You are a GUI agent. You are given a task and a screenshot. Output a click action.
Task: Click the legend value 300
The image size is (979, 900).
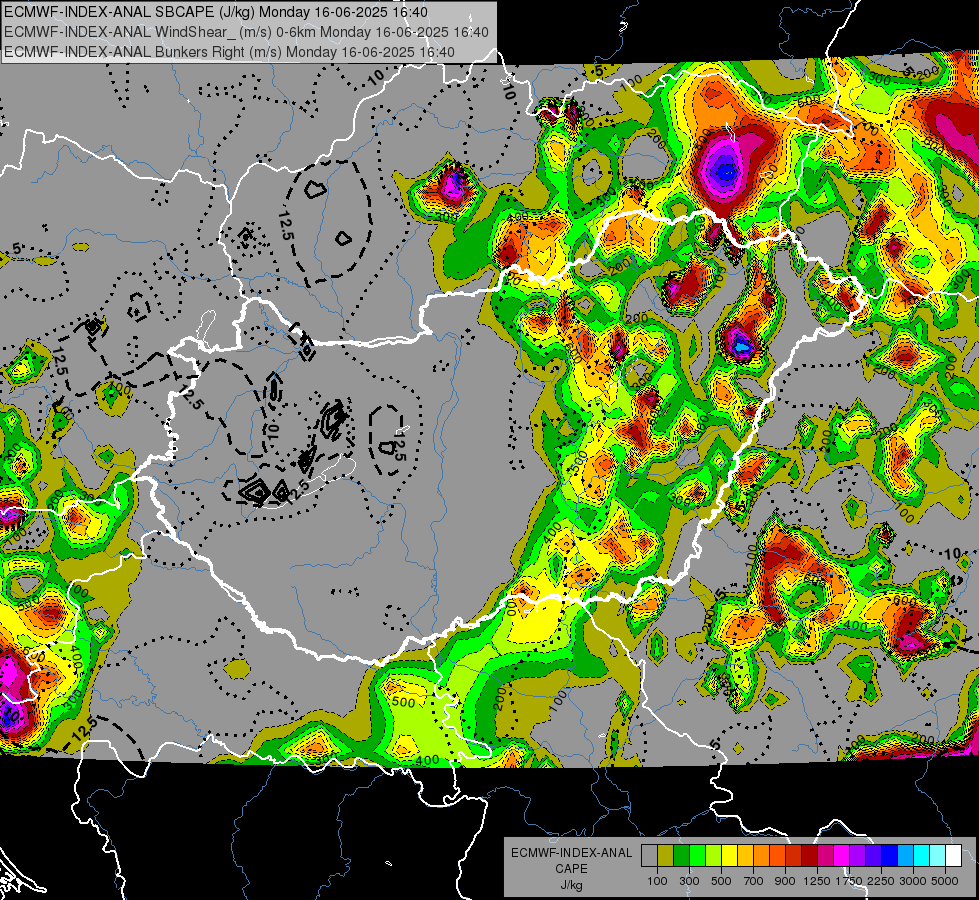pos(689,881)
